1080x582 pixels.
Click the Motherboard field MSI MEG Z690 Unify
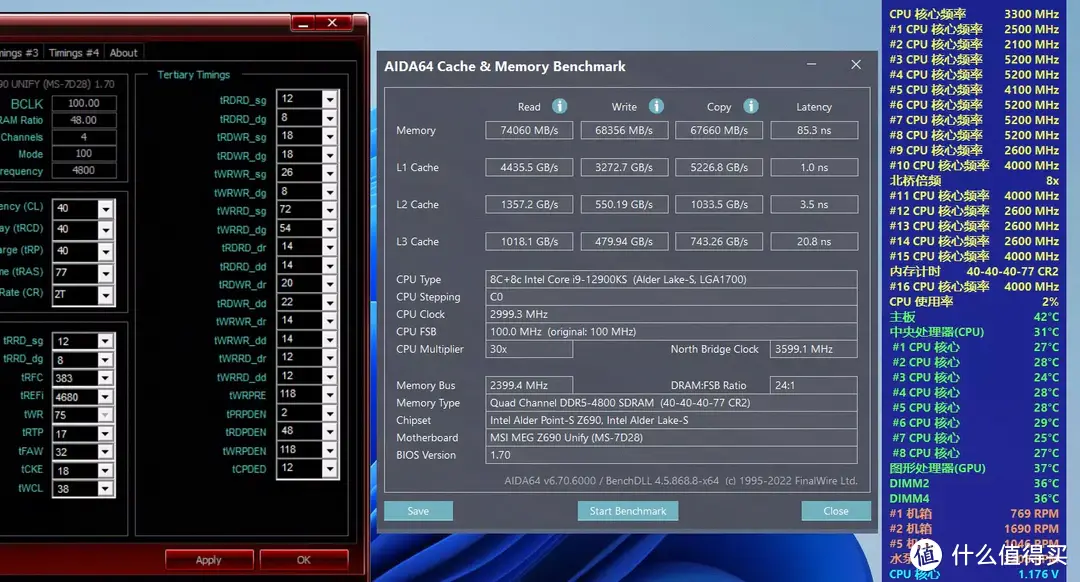pos(671,437)
